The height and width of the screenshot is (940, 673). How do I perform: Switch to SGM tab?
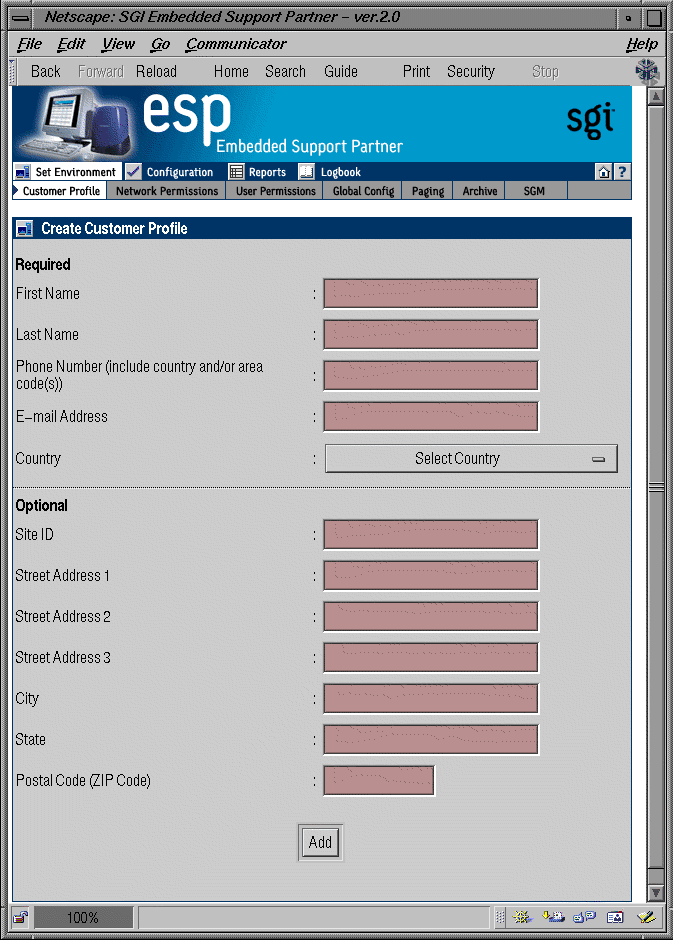tap(534, 191)
